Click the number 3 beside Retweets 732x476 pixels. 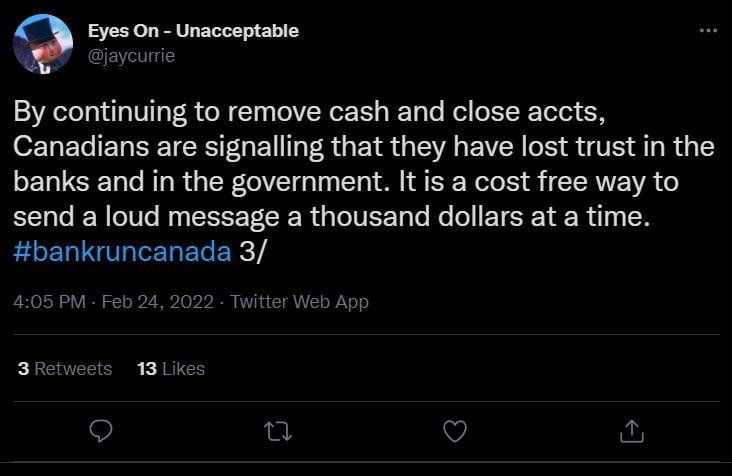(23, 369)
